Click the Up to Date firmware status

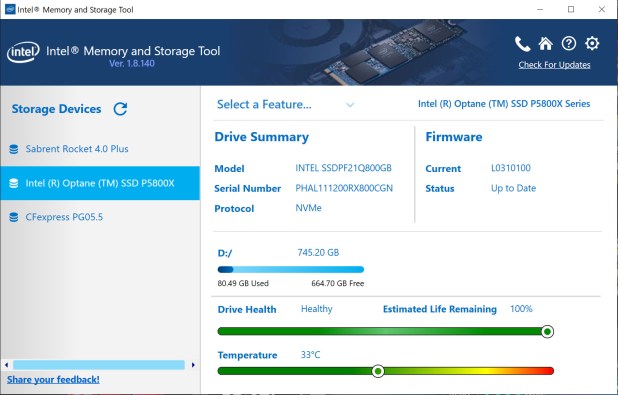click(x=514, y=188)
